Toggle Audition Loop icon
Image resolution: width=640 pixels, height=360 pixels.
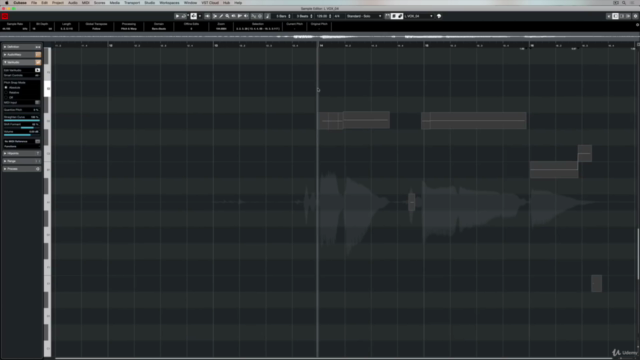tap(184, 16)
